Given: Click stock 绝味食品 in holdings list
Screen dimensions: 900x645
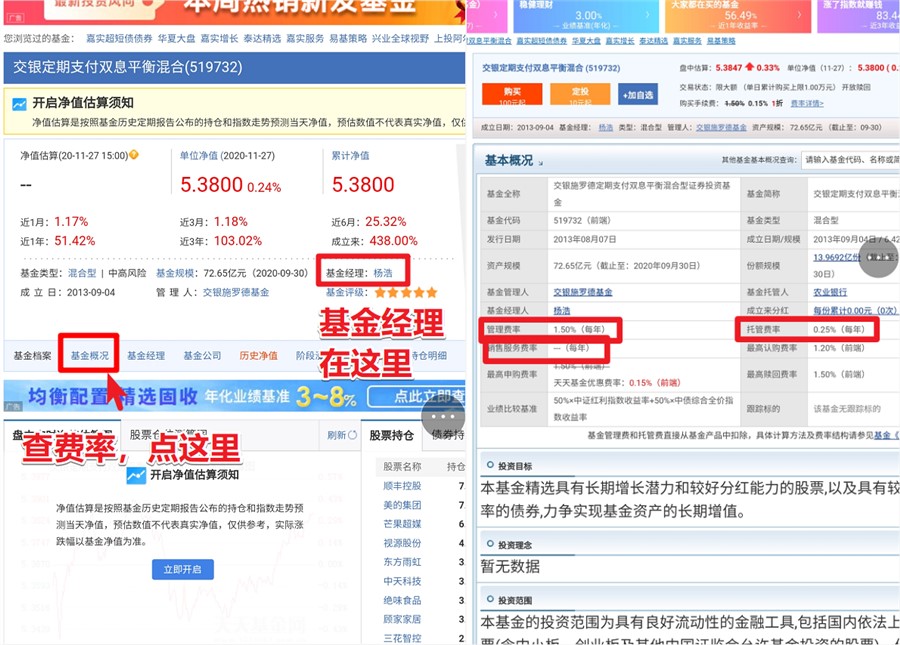Looking at the screenshot, I should click(402, 600).
